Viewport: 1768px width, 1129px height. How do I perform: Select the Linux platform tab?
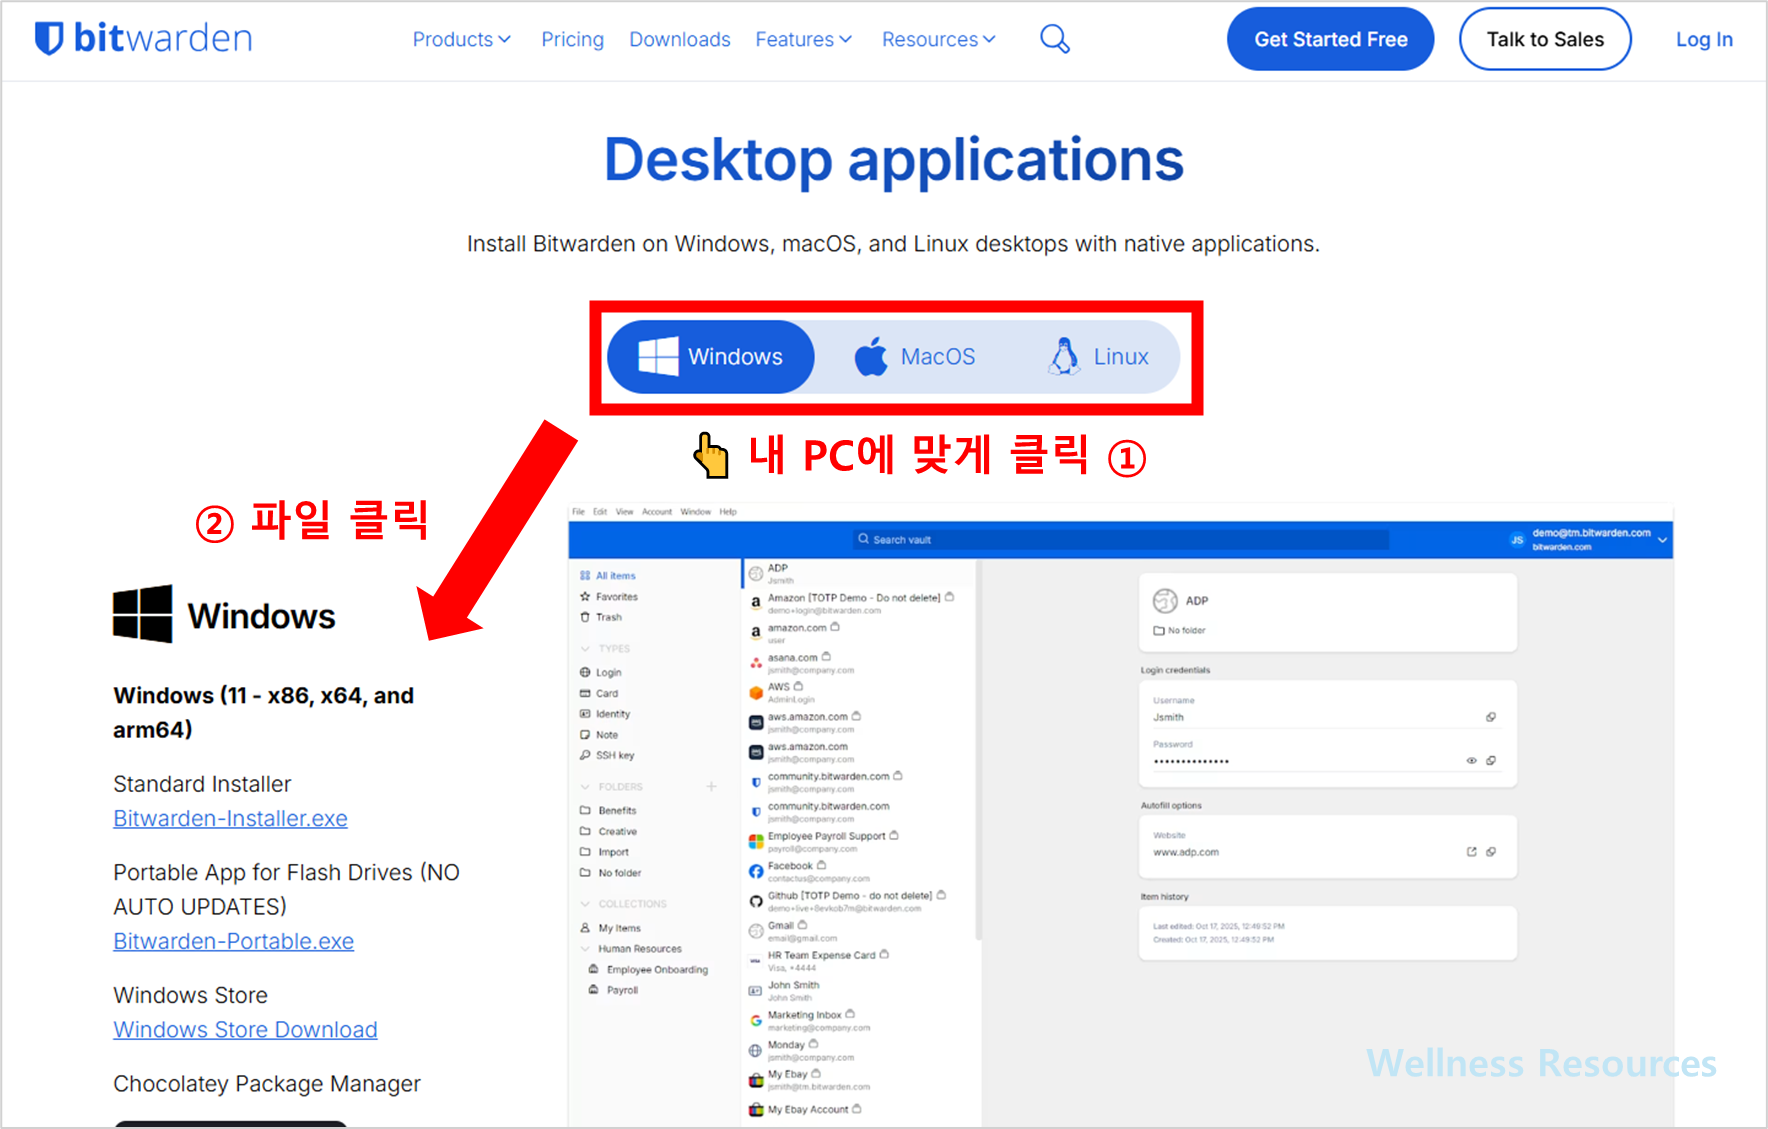point(1099,357)
